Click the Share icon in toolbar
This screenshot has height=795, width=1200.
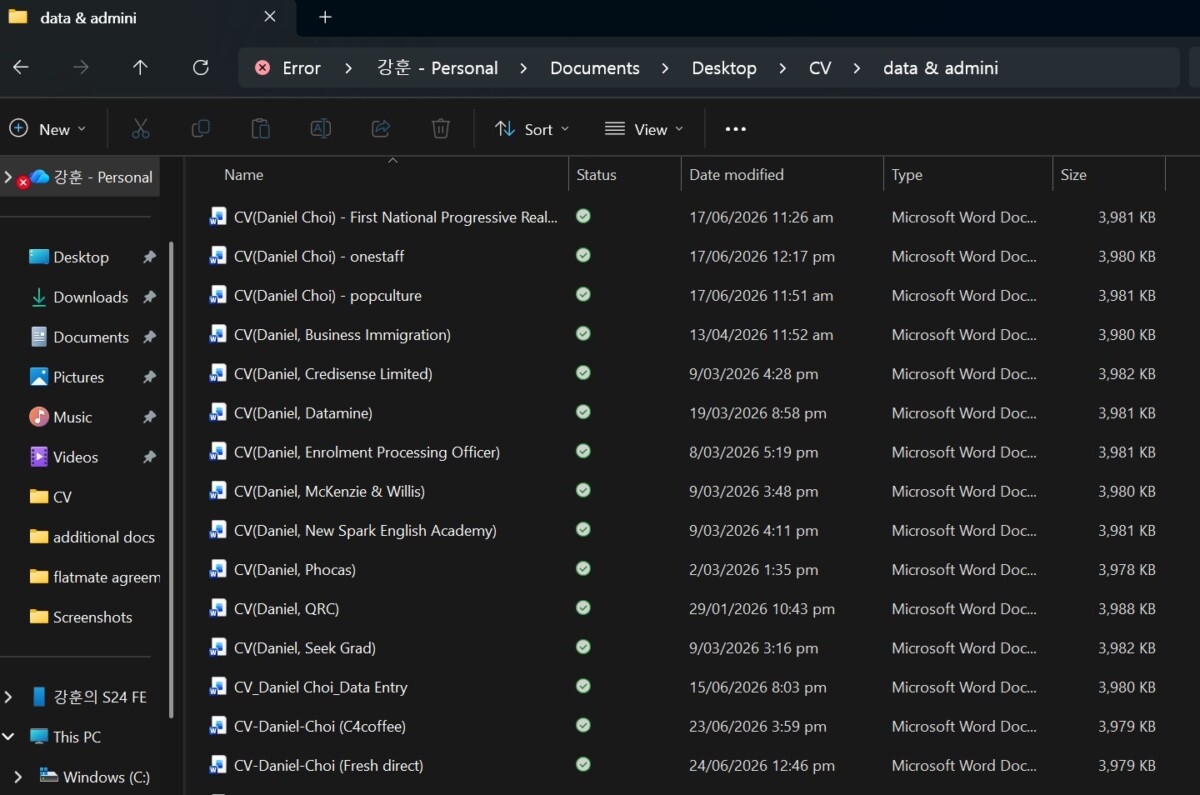[x=380, y=128]
